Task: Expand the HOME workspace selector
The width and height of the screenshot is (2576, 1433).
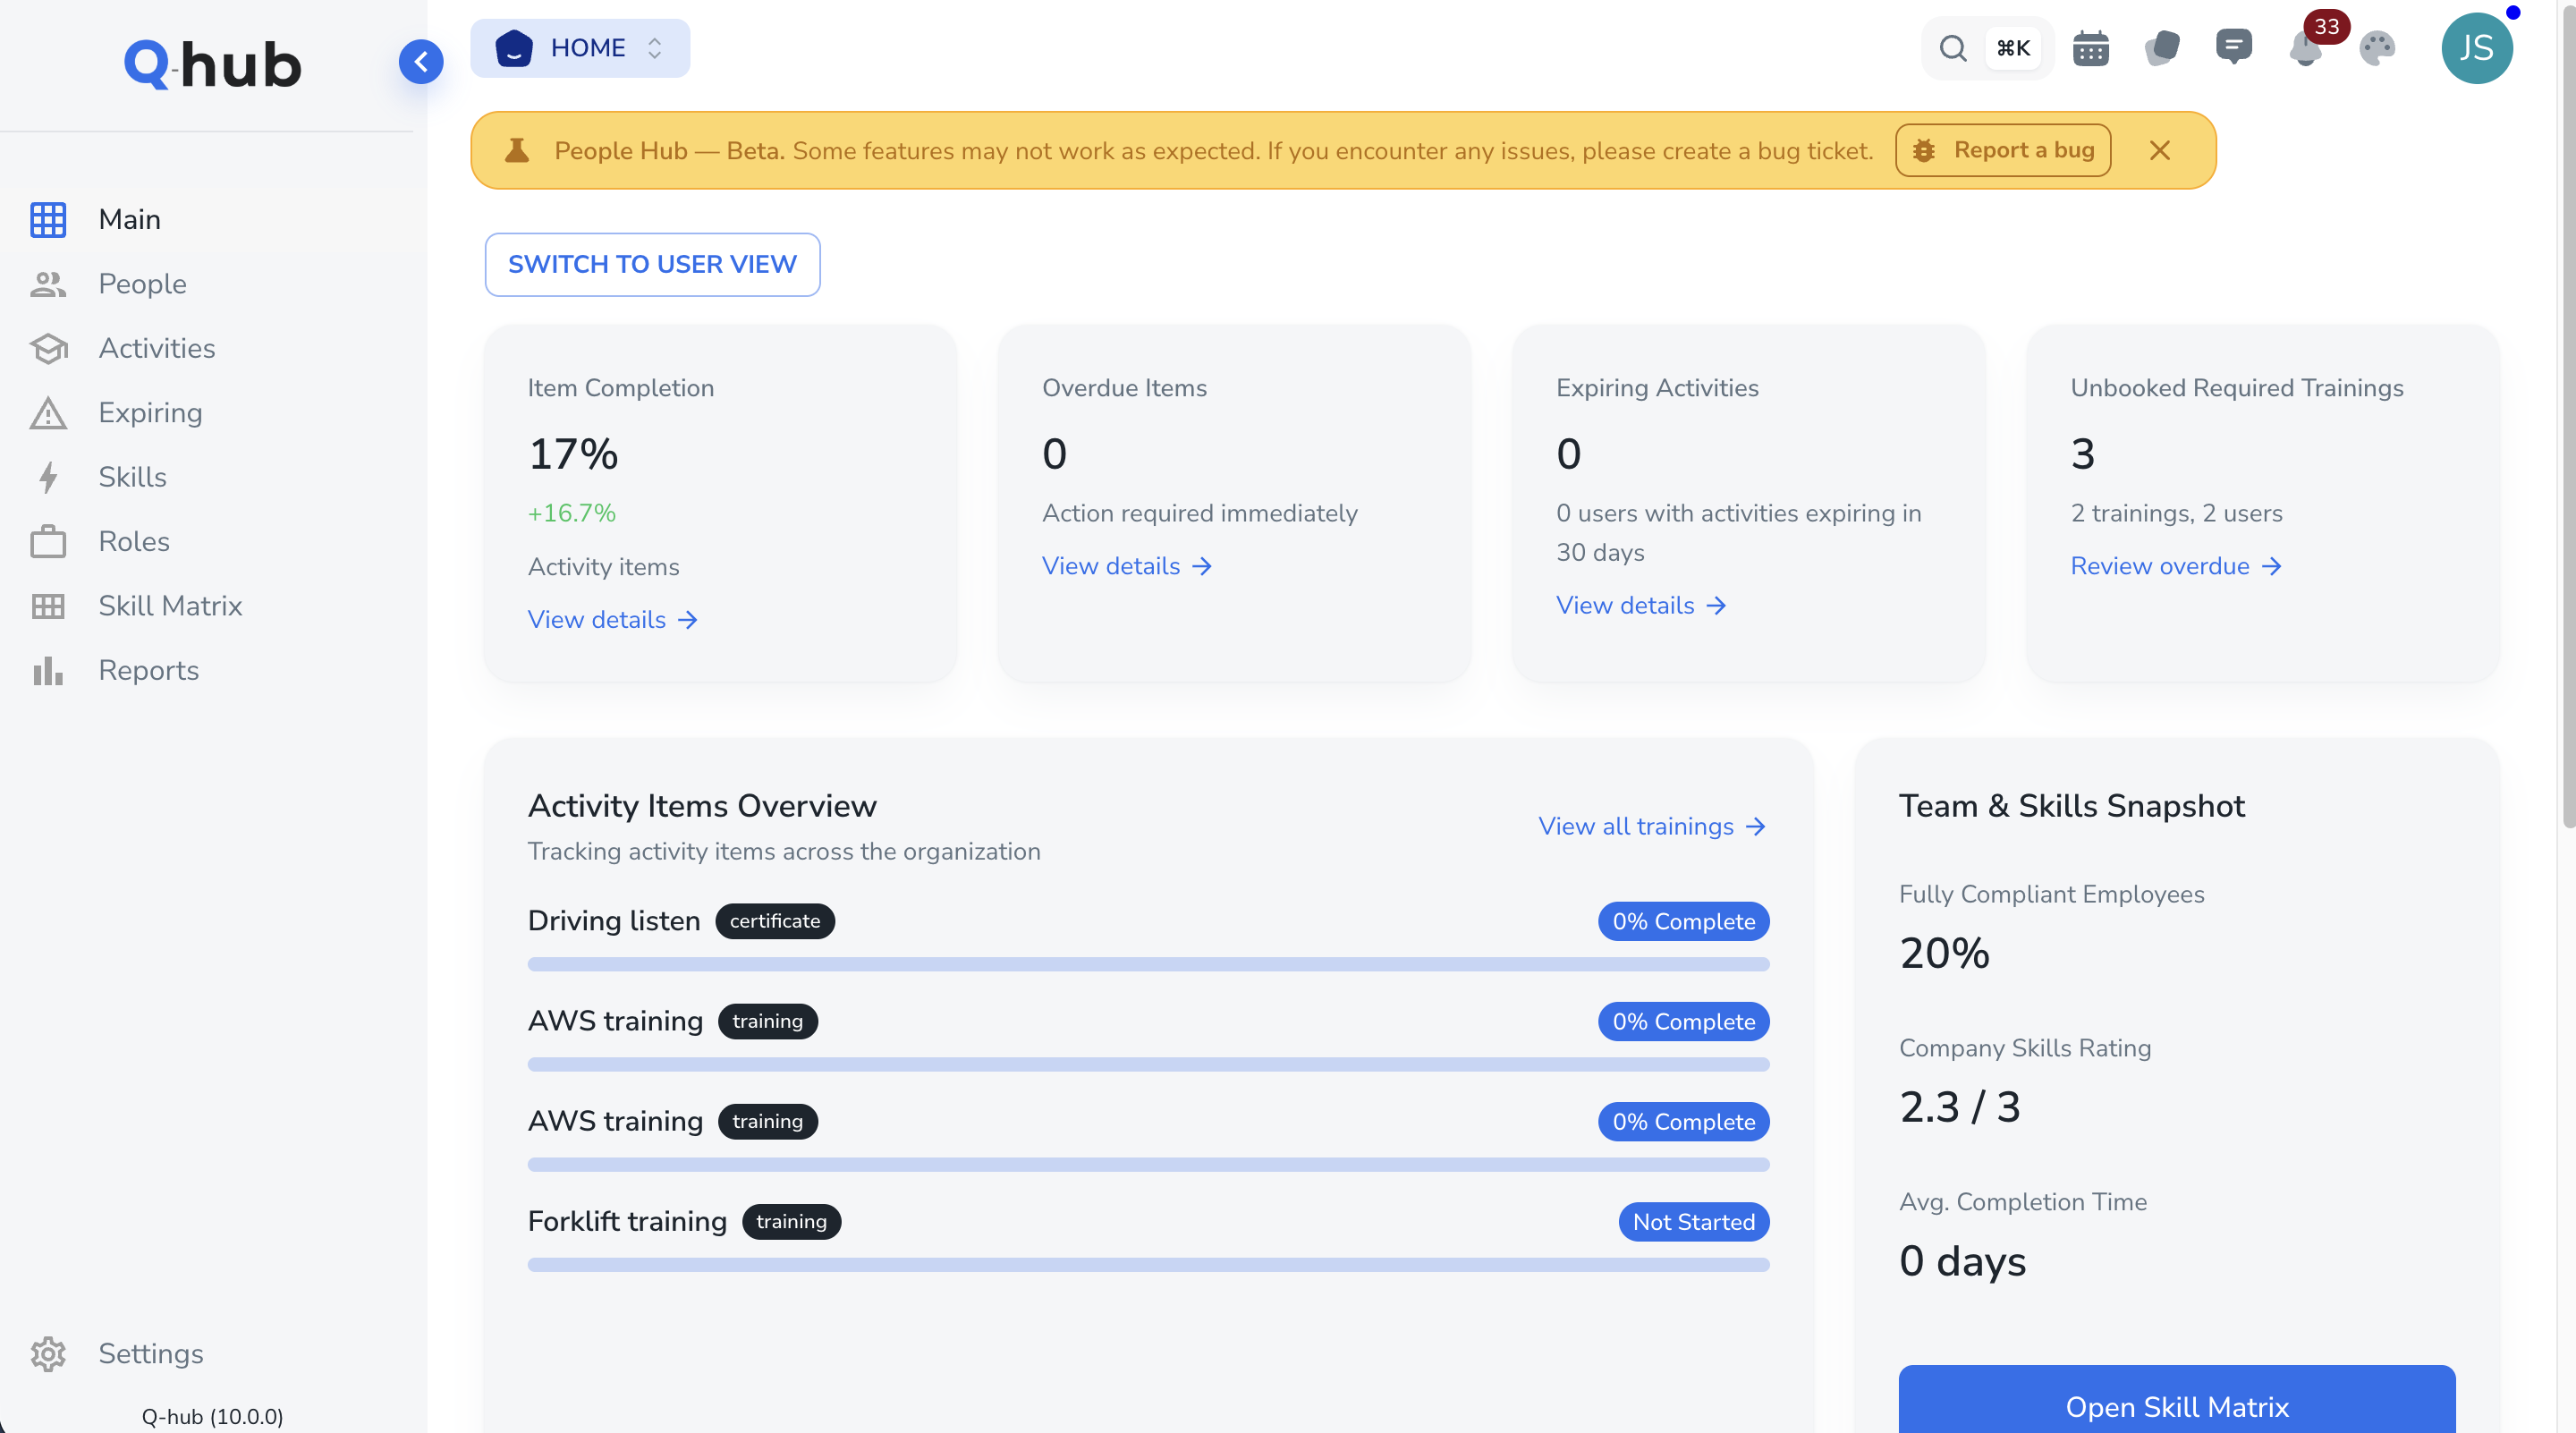Action: (x=580, y=48)
